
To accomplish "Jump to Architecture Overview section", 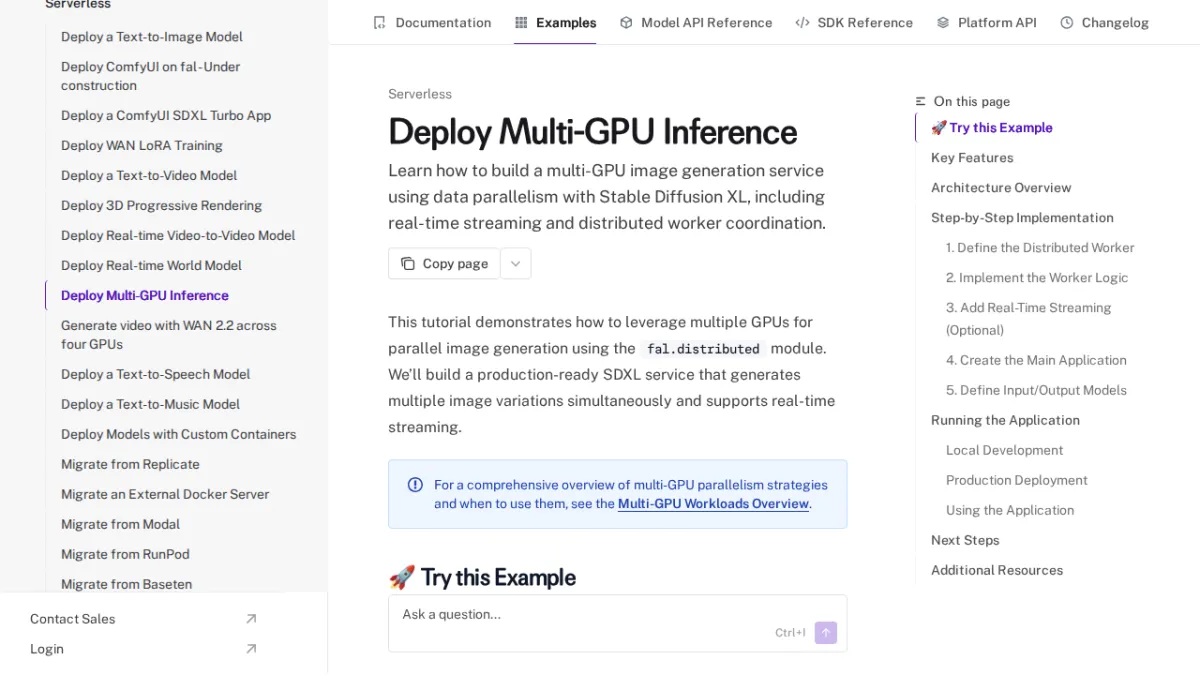I will (x=1001, y=188).
